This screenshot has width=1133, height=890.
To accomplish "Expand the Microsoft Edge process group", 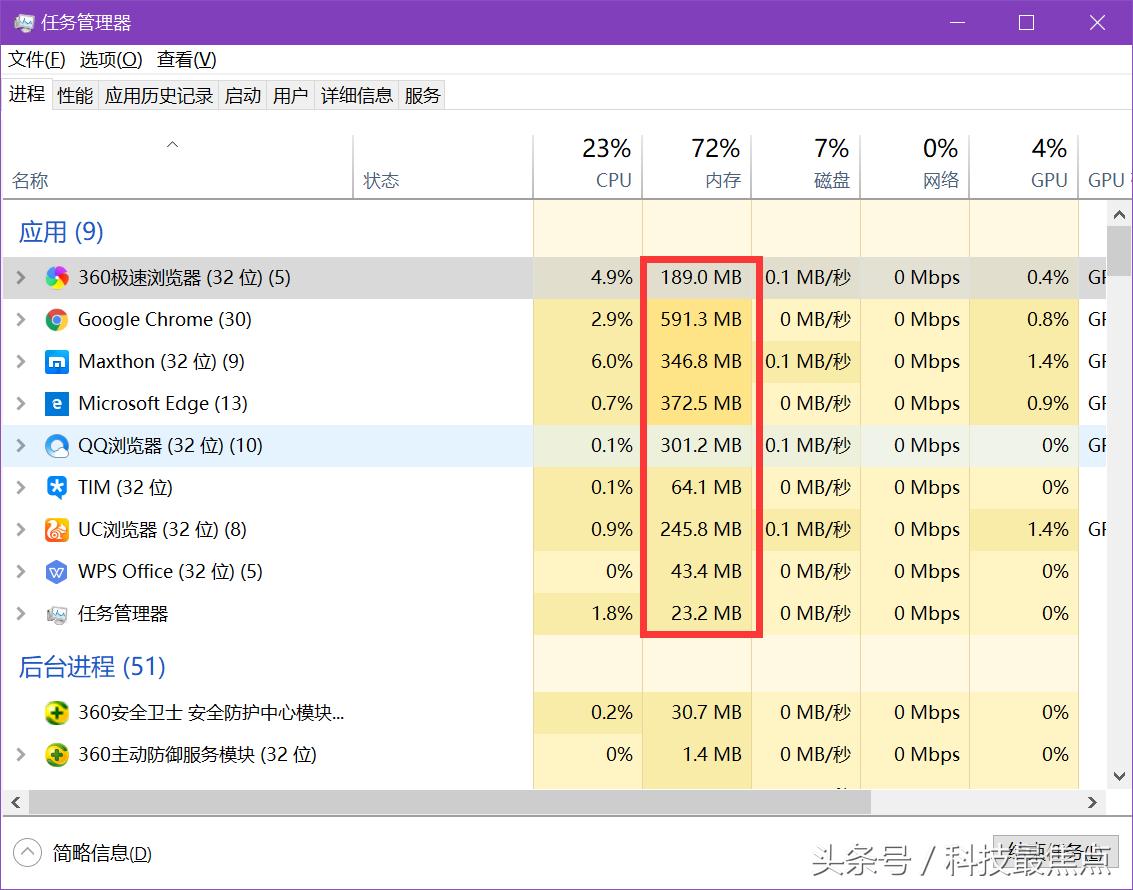I will 22,404.
